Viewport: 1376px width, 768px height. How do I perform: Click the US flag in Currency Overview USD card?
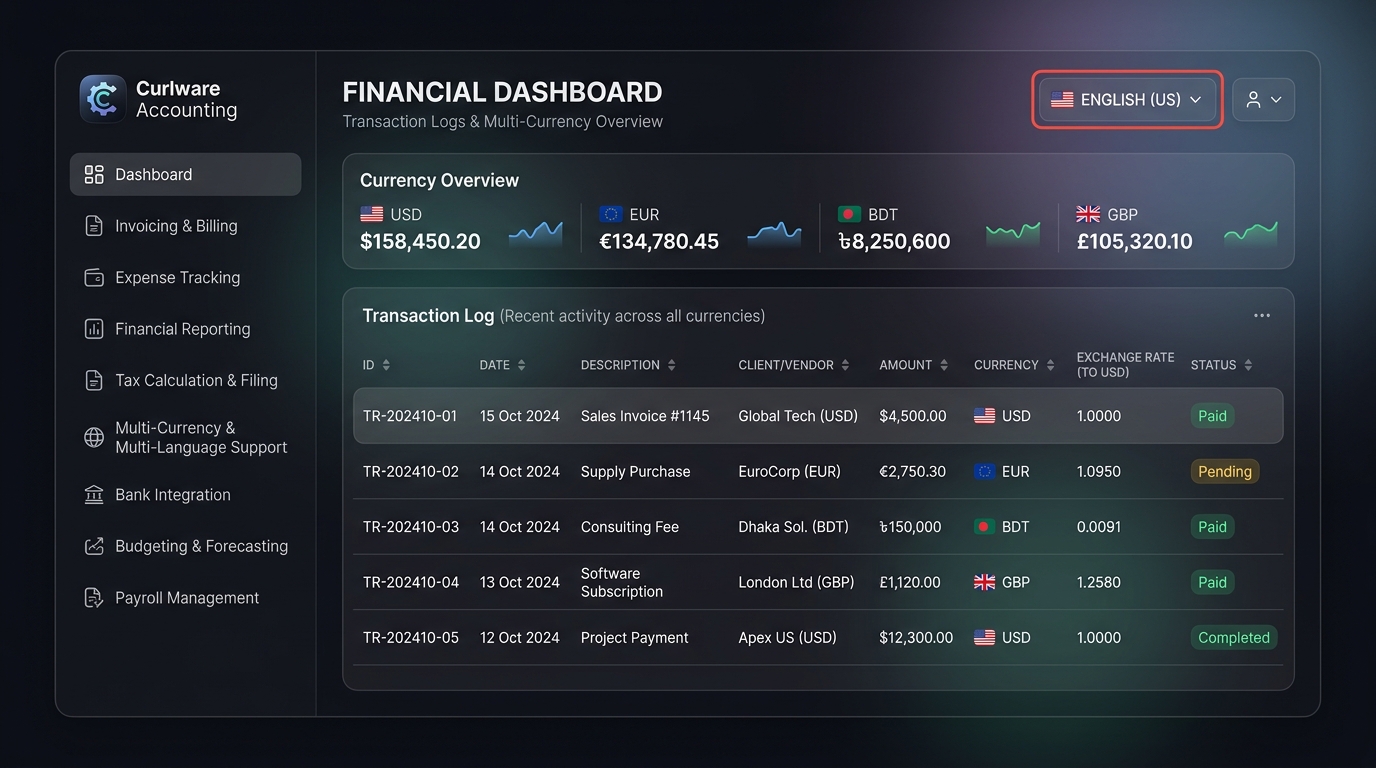(372, 214)
